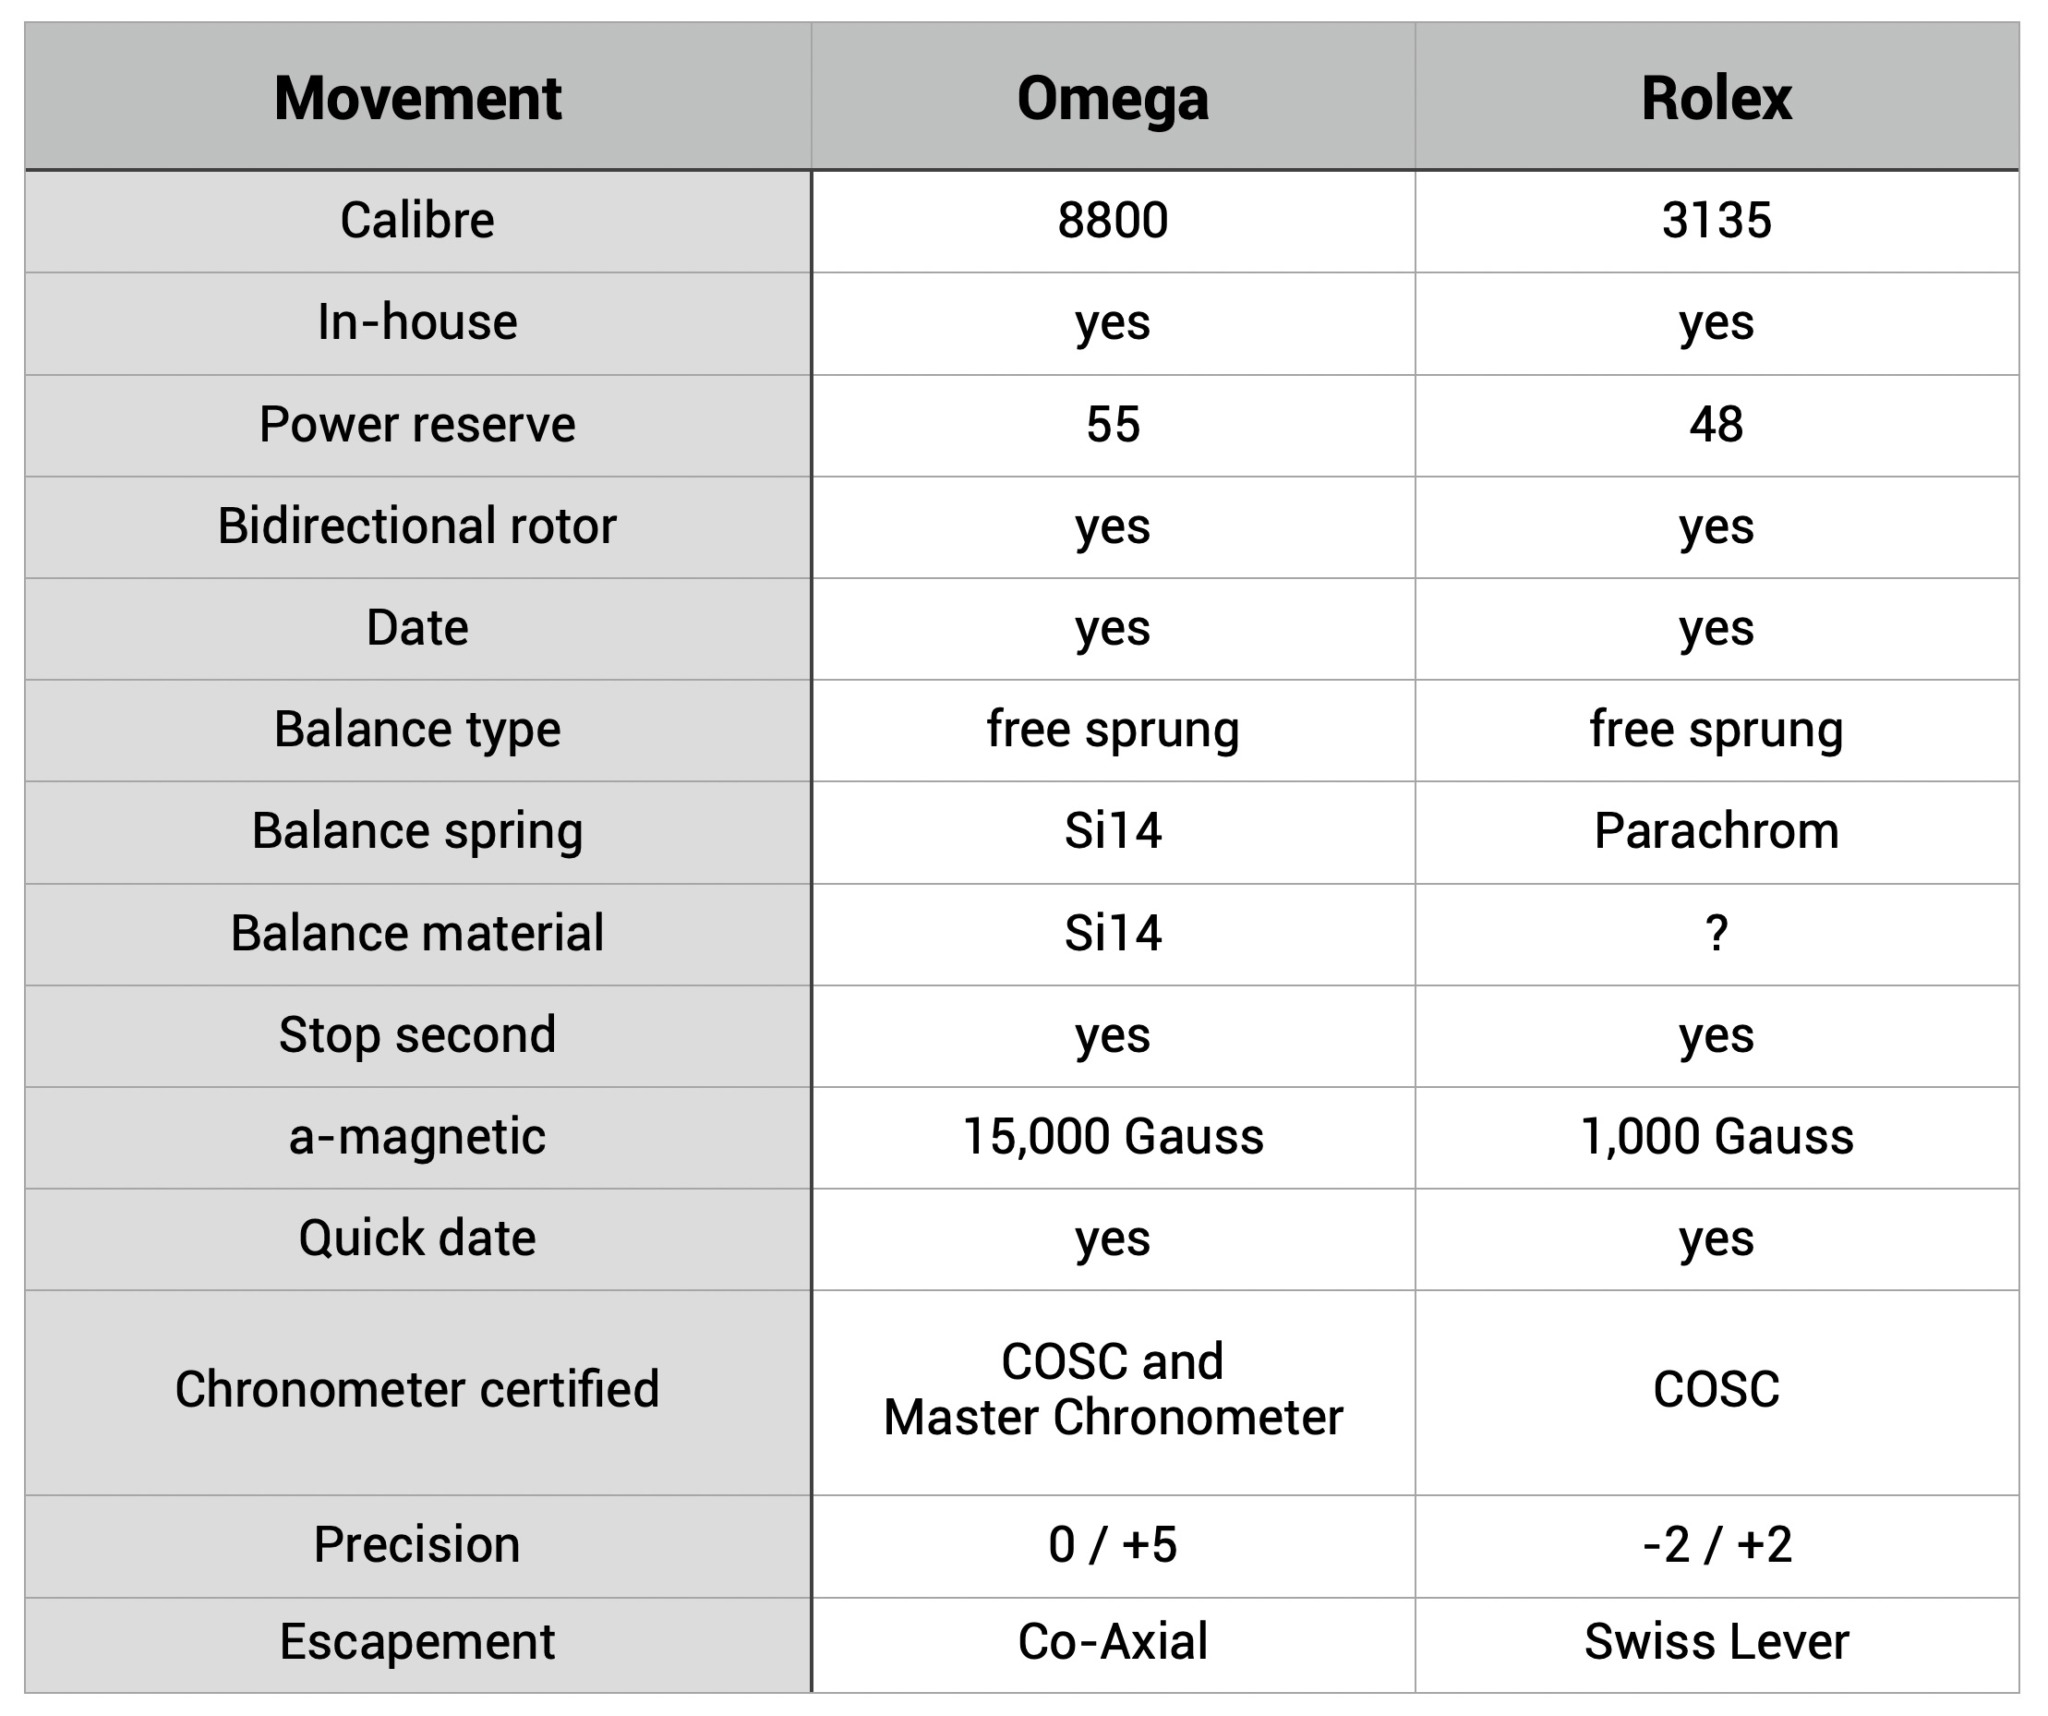
Task: Select the 1,000 Gauss cell
Action: point(1716,1137)
